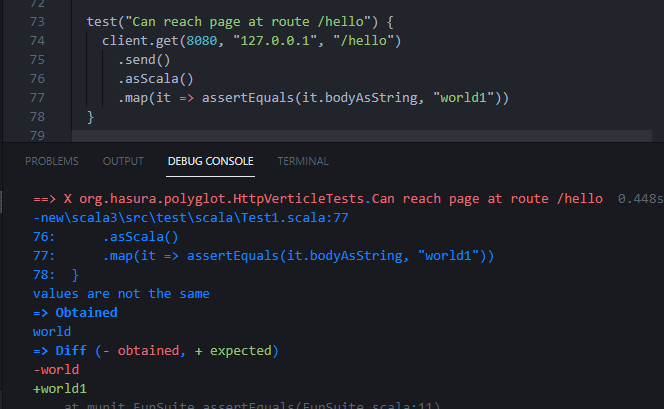The width and height of the screenshot is (664, 409).
Task: Click the closing brace on line 78
Action: click(x=90, y=117)
